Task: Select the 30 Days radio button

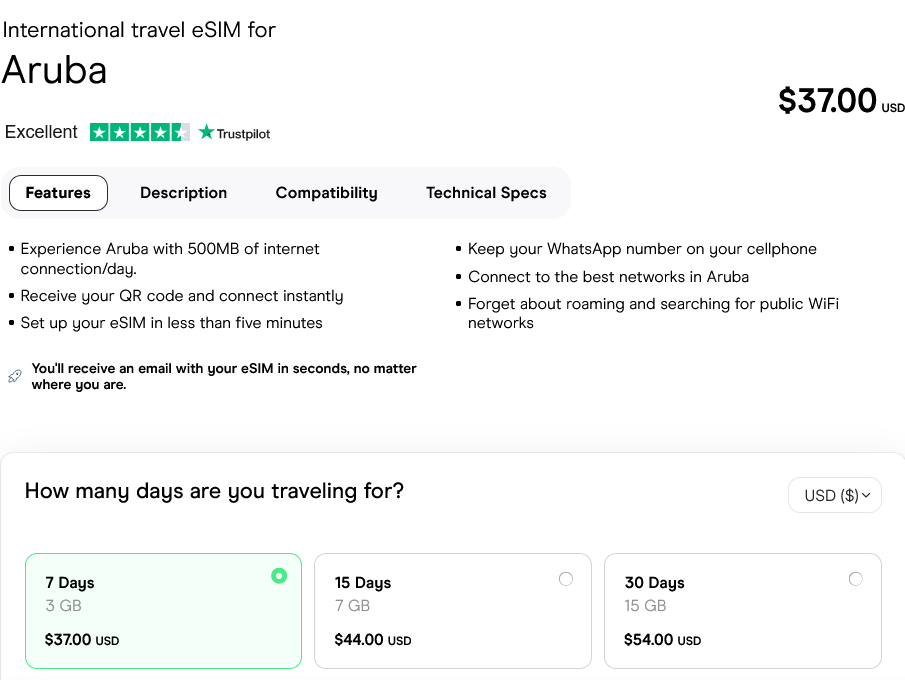Action: (855, 579)
